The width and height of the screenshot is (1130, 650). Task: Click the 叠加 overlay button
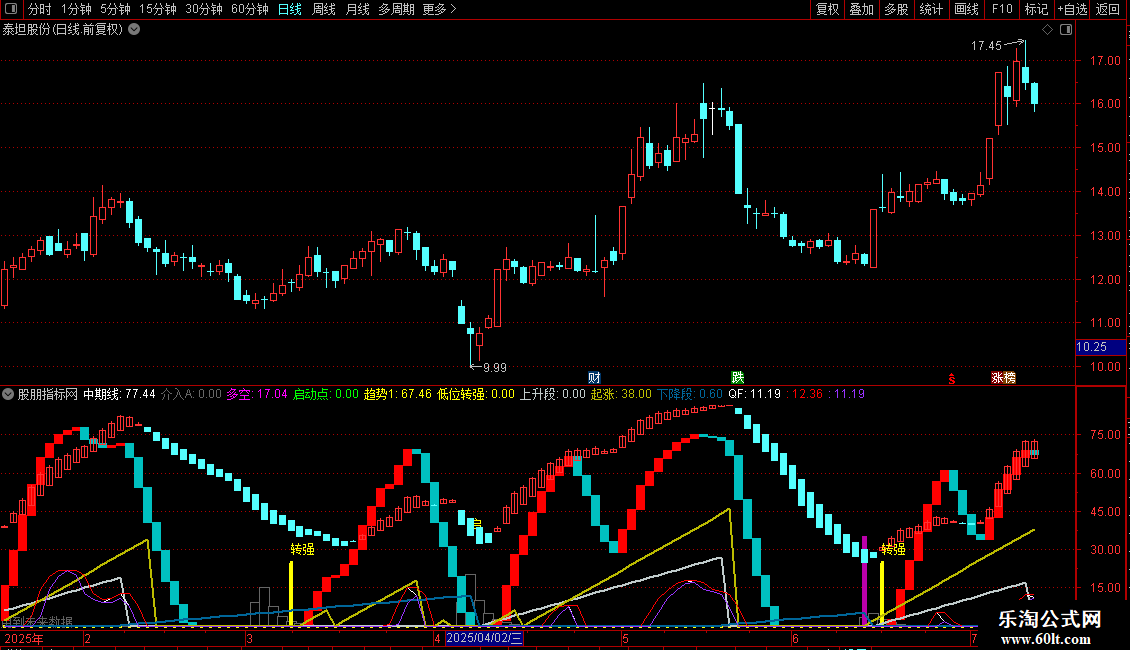tap(861, 9)
